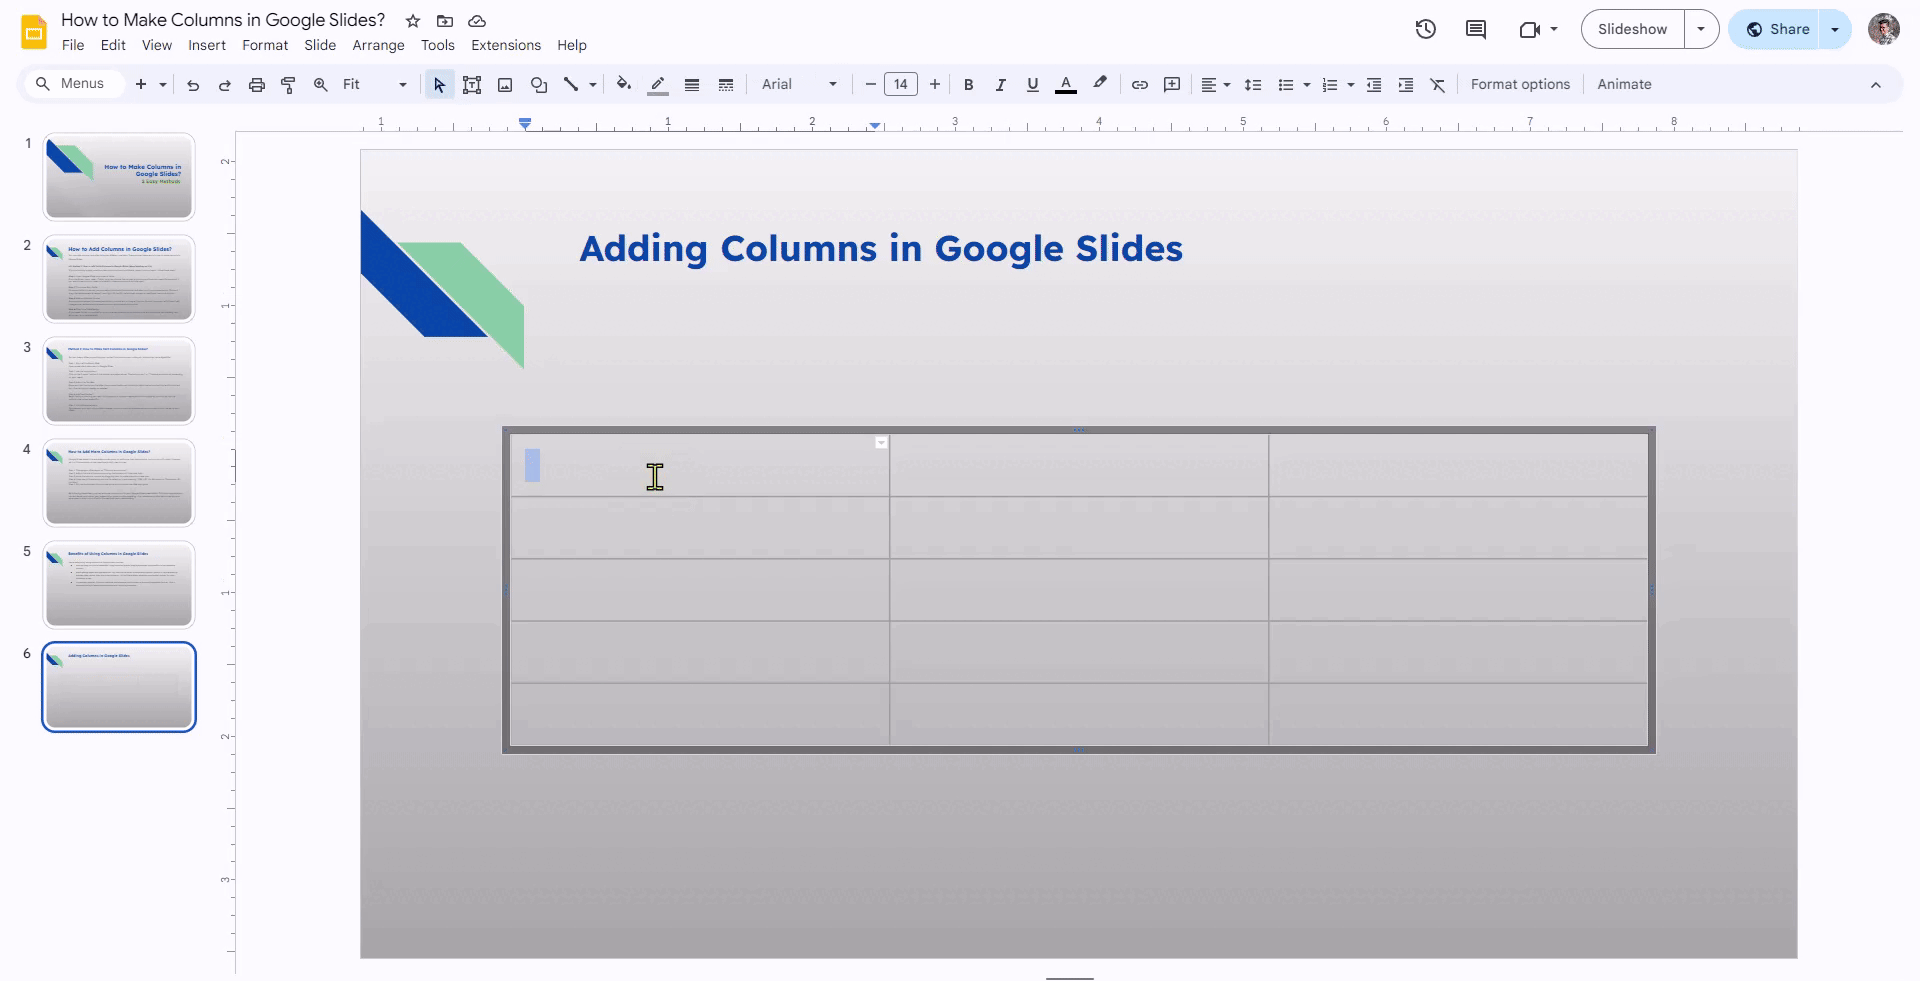This screenshot has height=981, width=1920.
Task: Expand the Slideshow options arrow
Action: [x=1701, y=29]
